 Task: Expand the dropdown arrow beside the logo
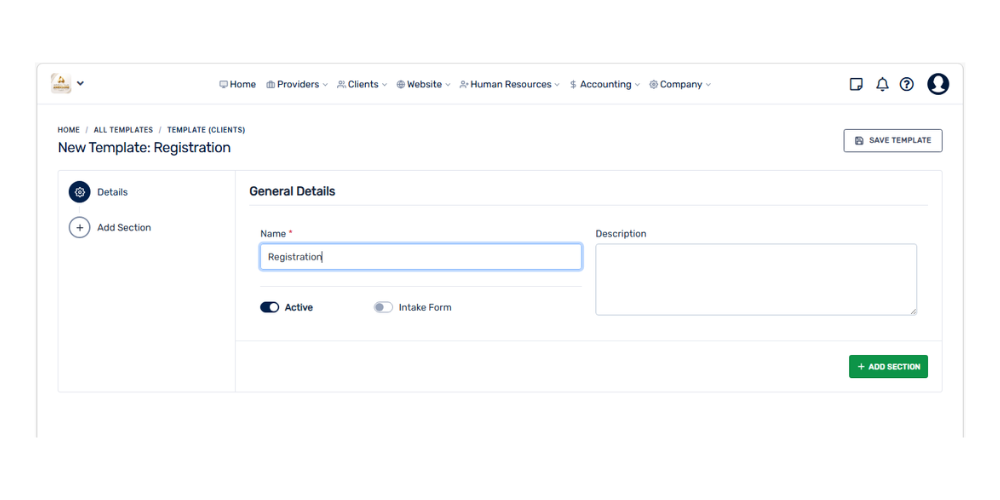pyautogui.click(x=80, y=84)
